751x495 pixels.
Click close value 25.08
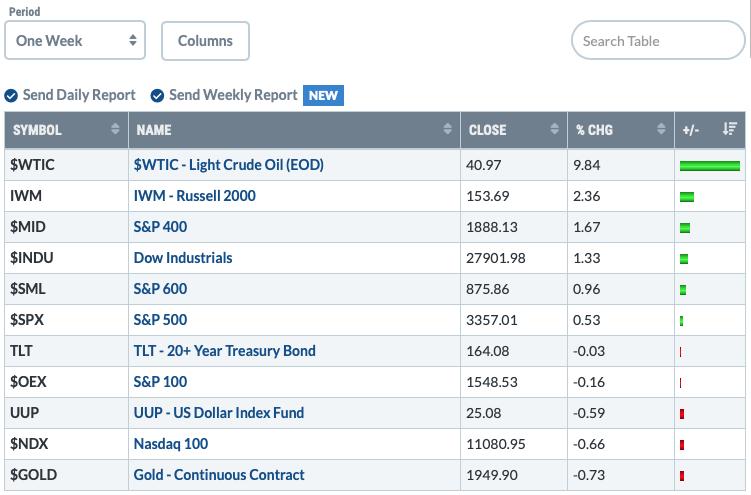coord(483,413)
